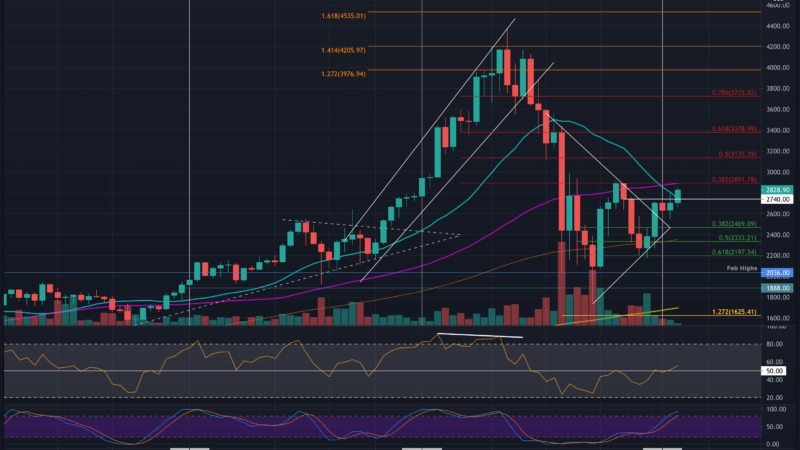
Task: Click the RSI 80.00 axis value
Action: pyautogui.click(x=774, y=344)
